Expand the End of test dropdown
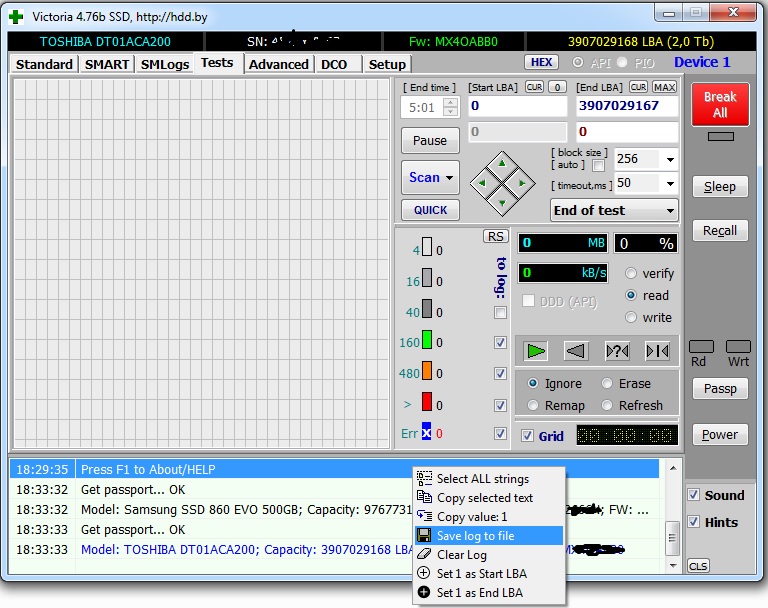Viewport: 768px width, 608px height. coord(670,211)
